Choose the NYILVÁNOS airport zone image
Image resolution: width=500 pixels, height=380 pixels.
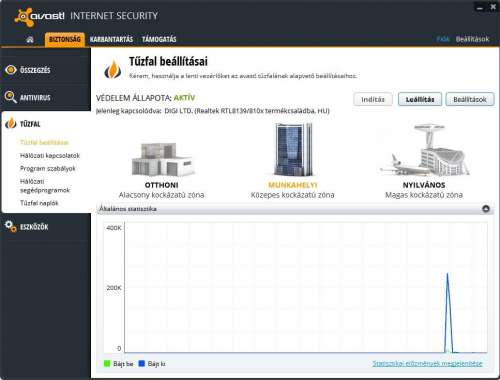point(424,150)
